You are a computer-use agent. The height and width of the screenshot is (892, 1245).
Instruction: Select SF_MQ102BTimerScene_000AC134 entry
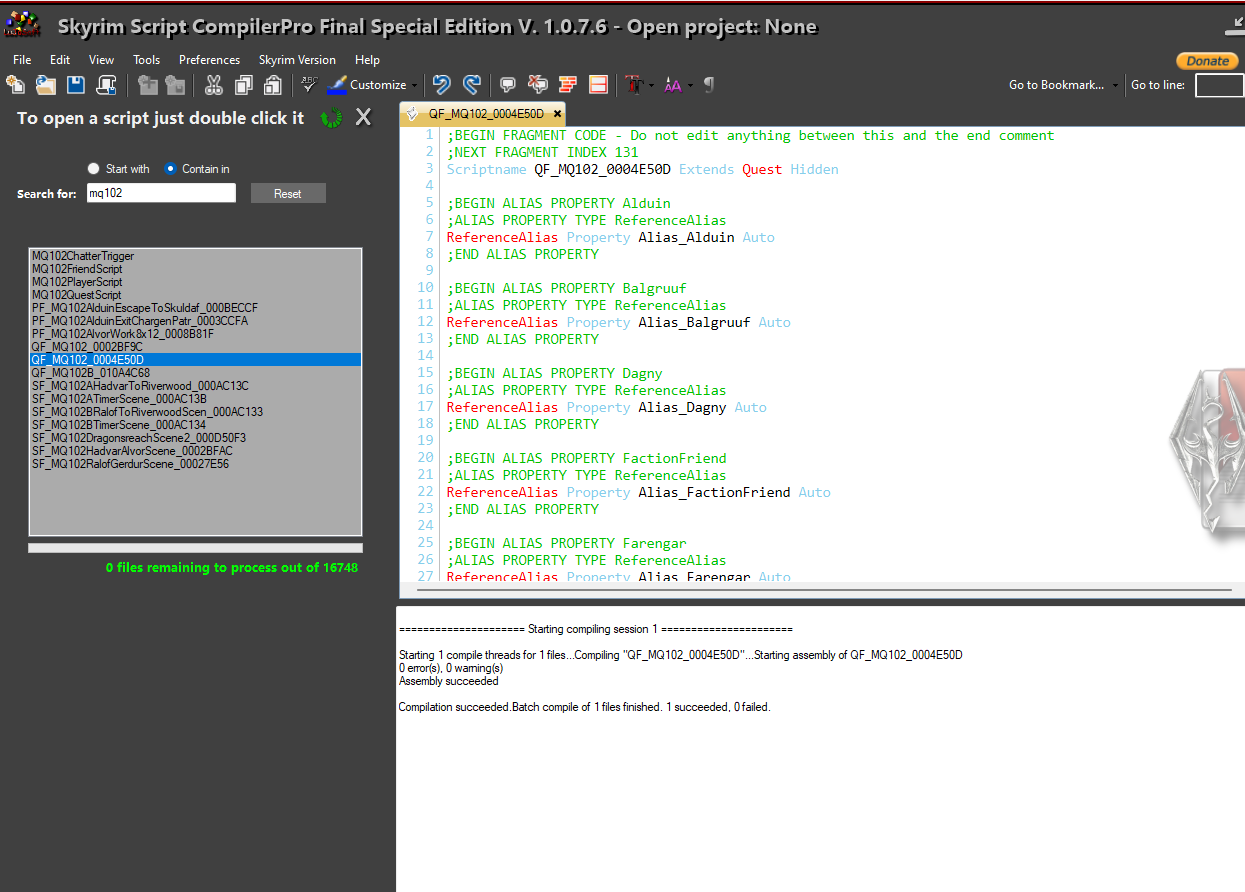(195, 425)
